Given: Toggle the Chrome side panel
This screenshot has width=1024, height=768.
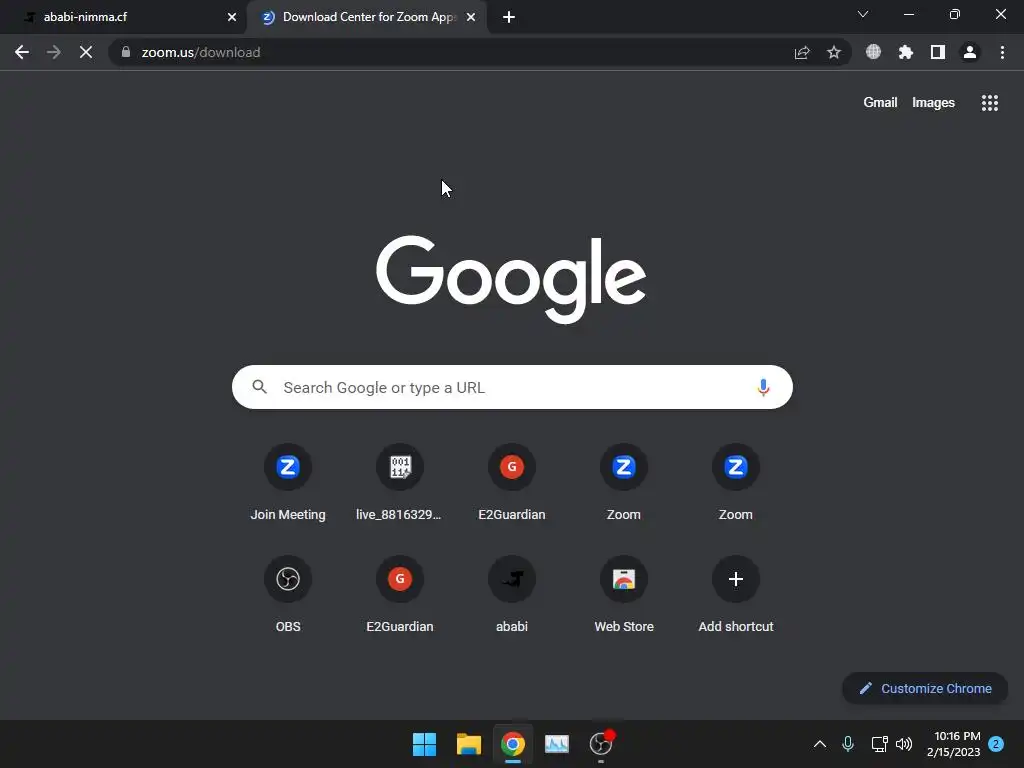Looking at the screenshot, I should [938, 52].
